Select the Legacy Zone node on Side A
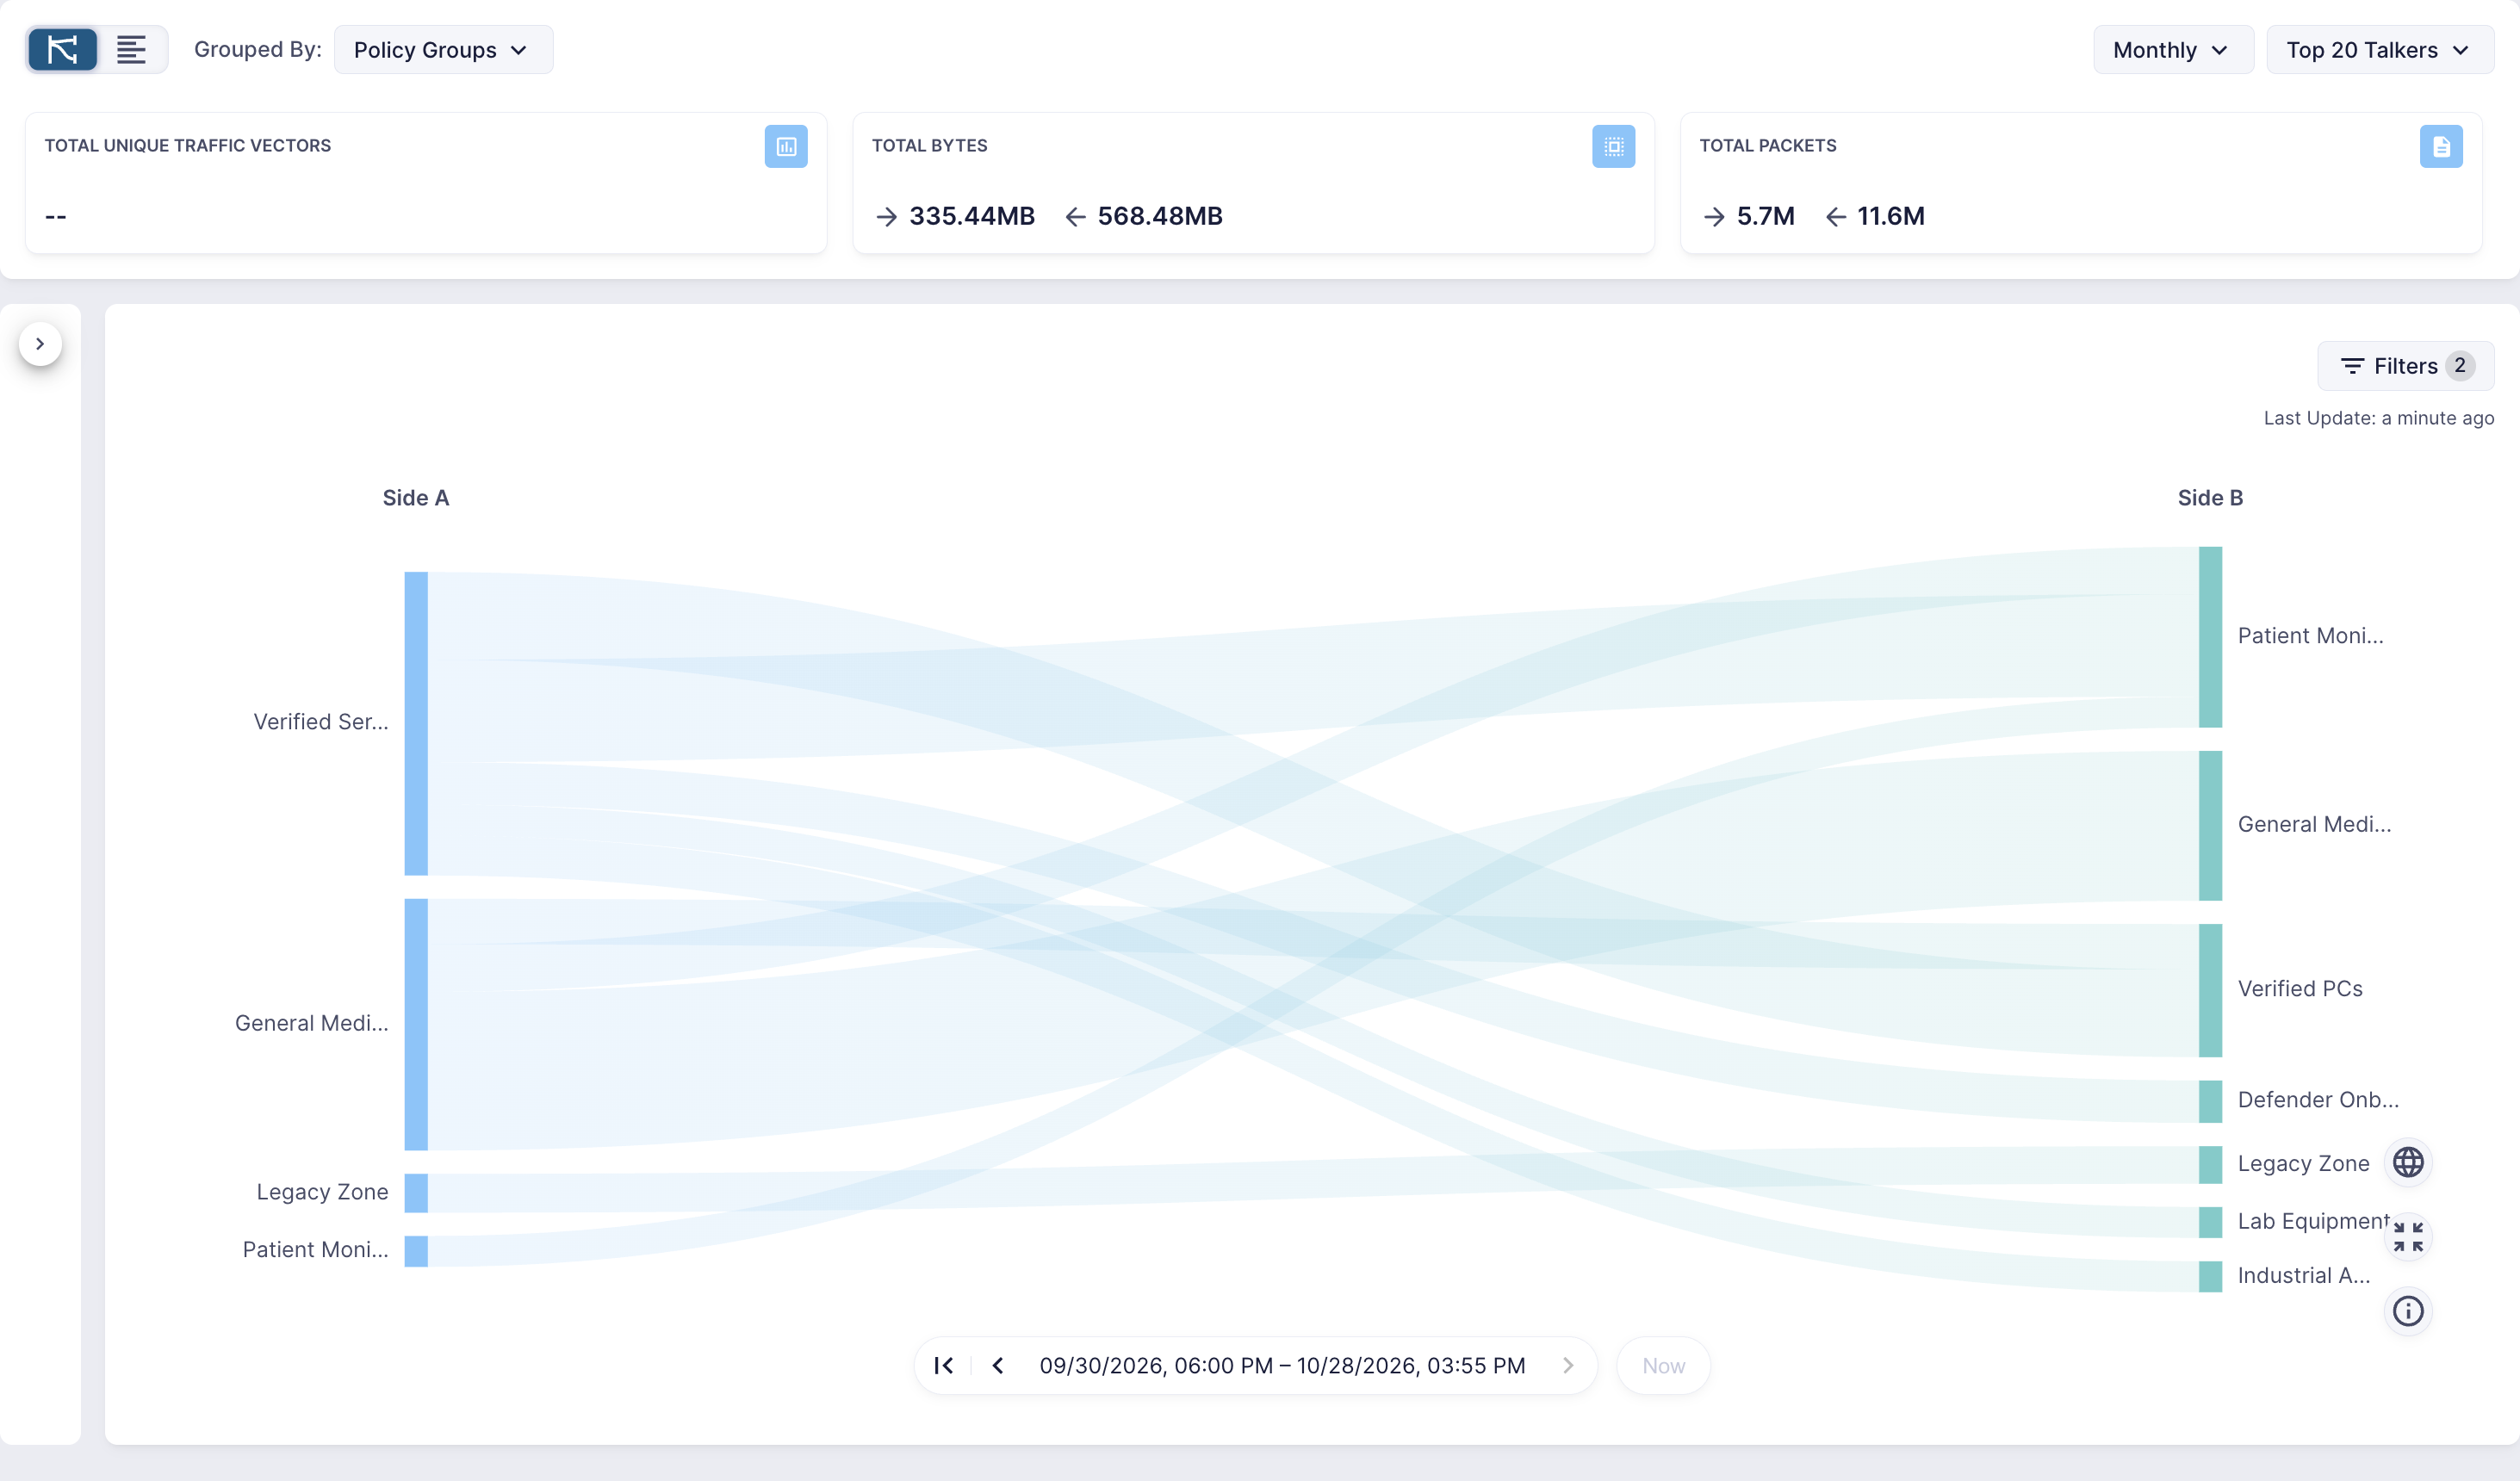2520x1481 pixels. [x=416, y=1193]
